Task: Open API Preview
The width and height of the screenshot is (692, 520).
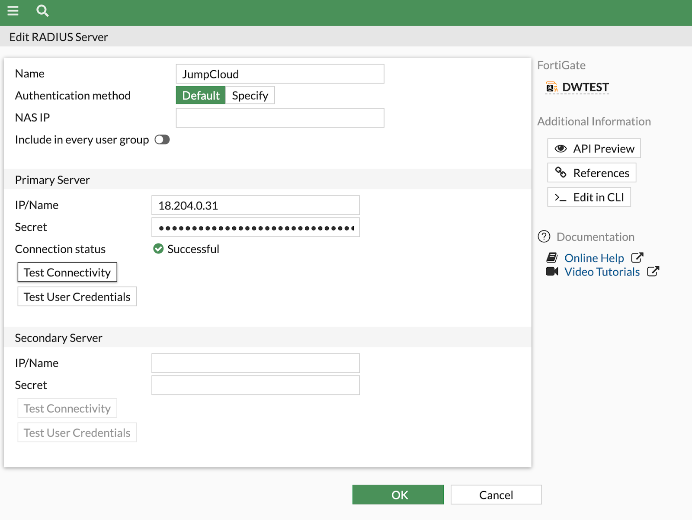Action: tap(594, 148)
